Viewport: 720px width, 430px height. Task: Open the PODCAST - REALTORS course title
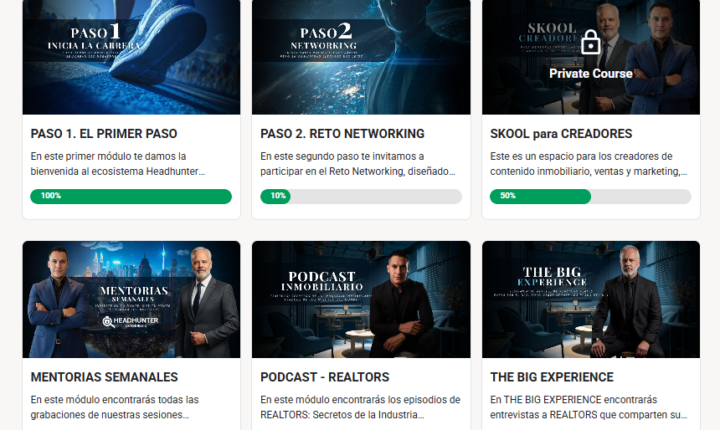[325, 377]
